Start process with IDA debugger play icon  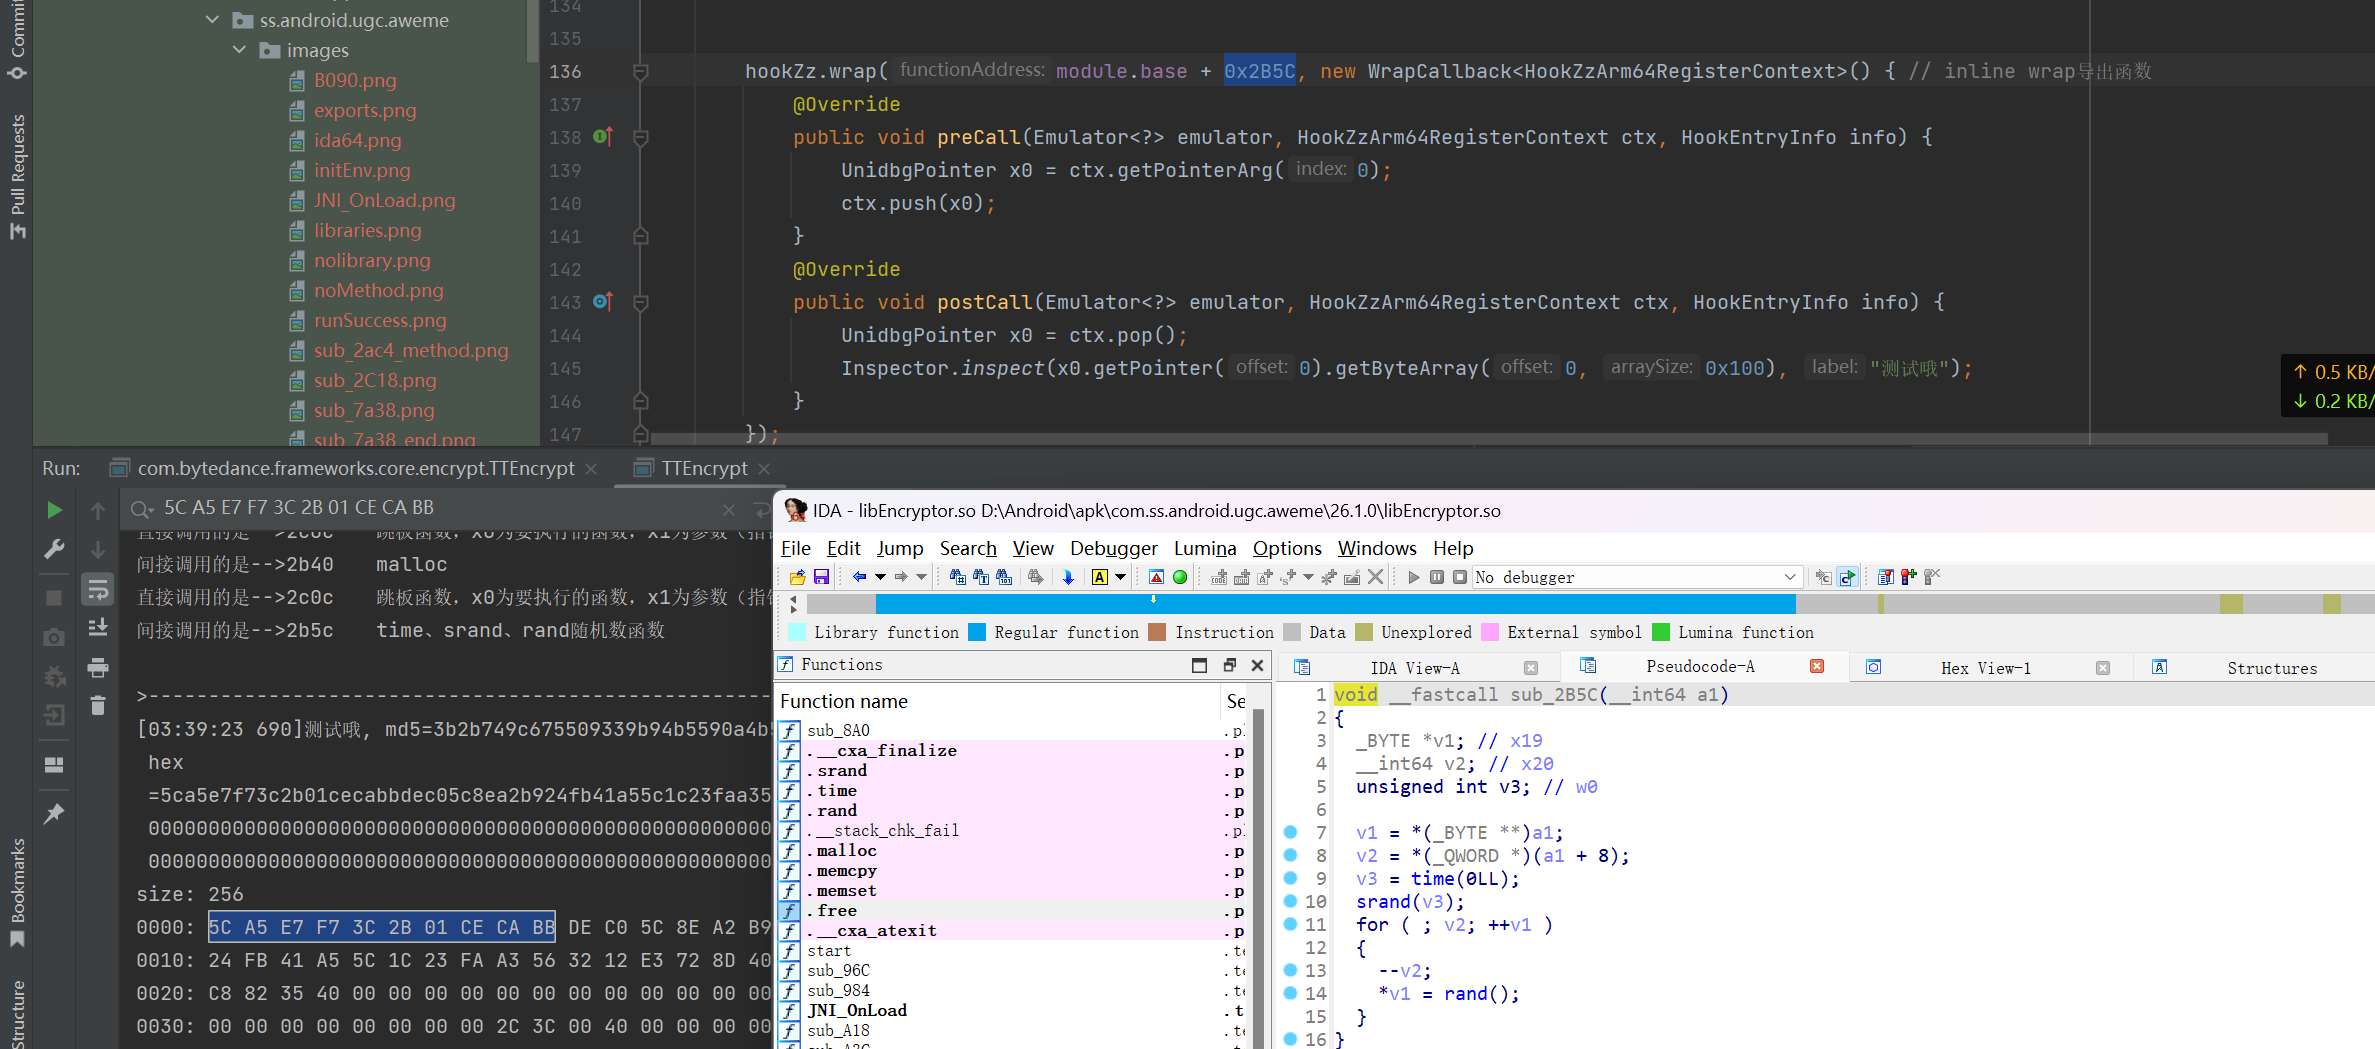[x=1413, y=577]
